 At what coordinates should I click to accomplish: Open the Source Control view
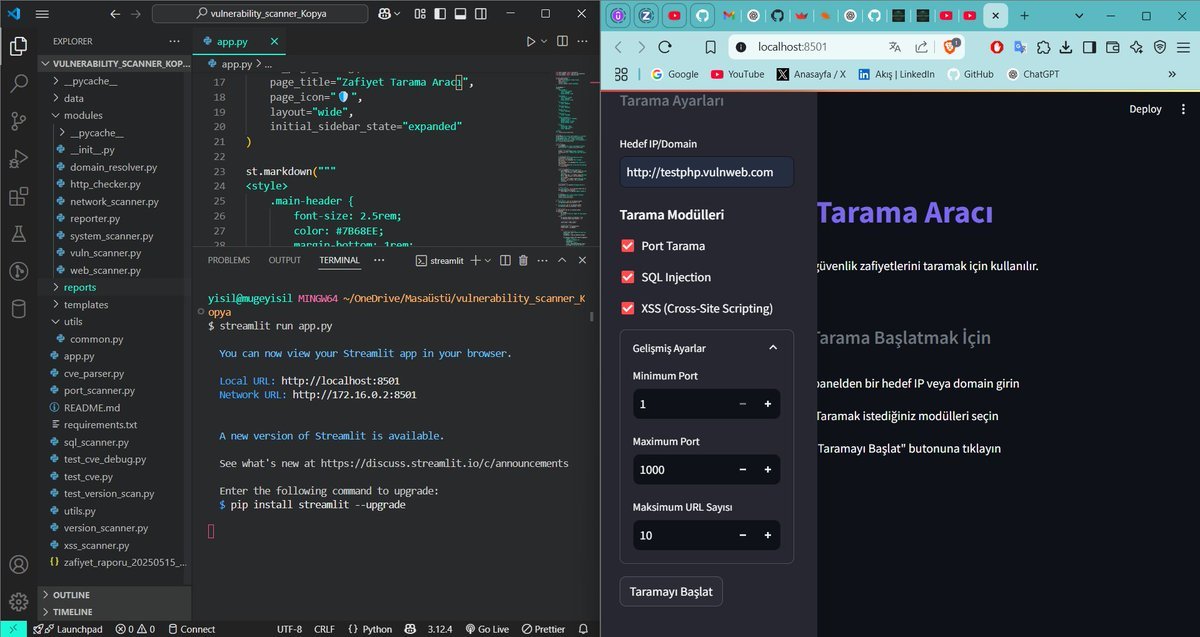point(18,121)
